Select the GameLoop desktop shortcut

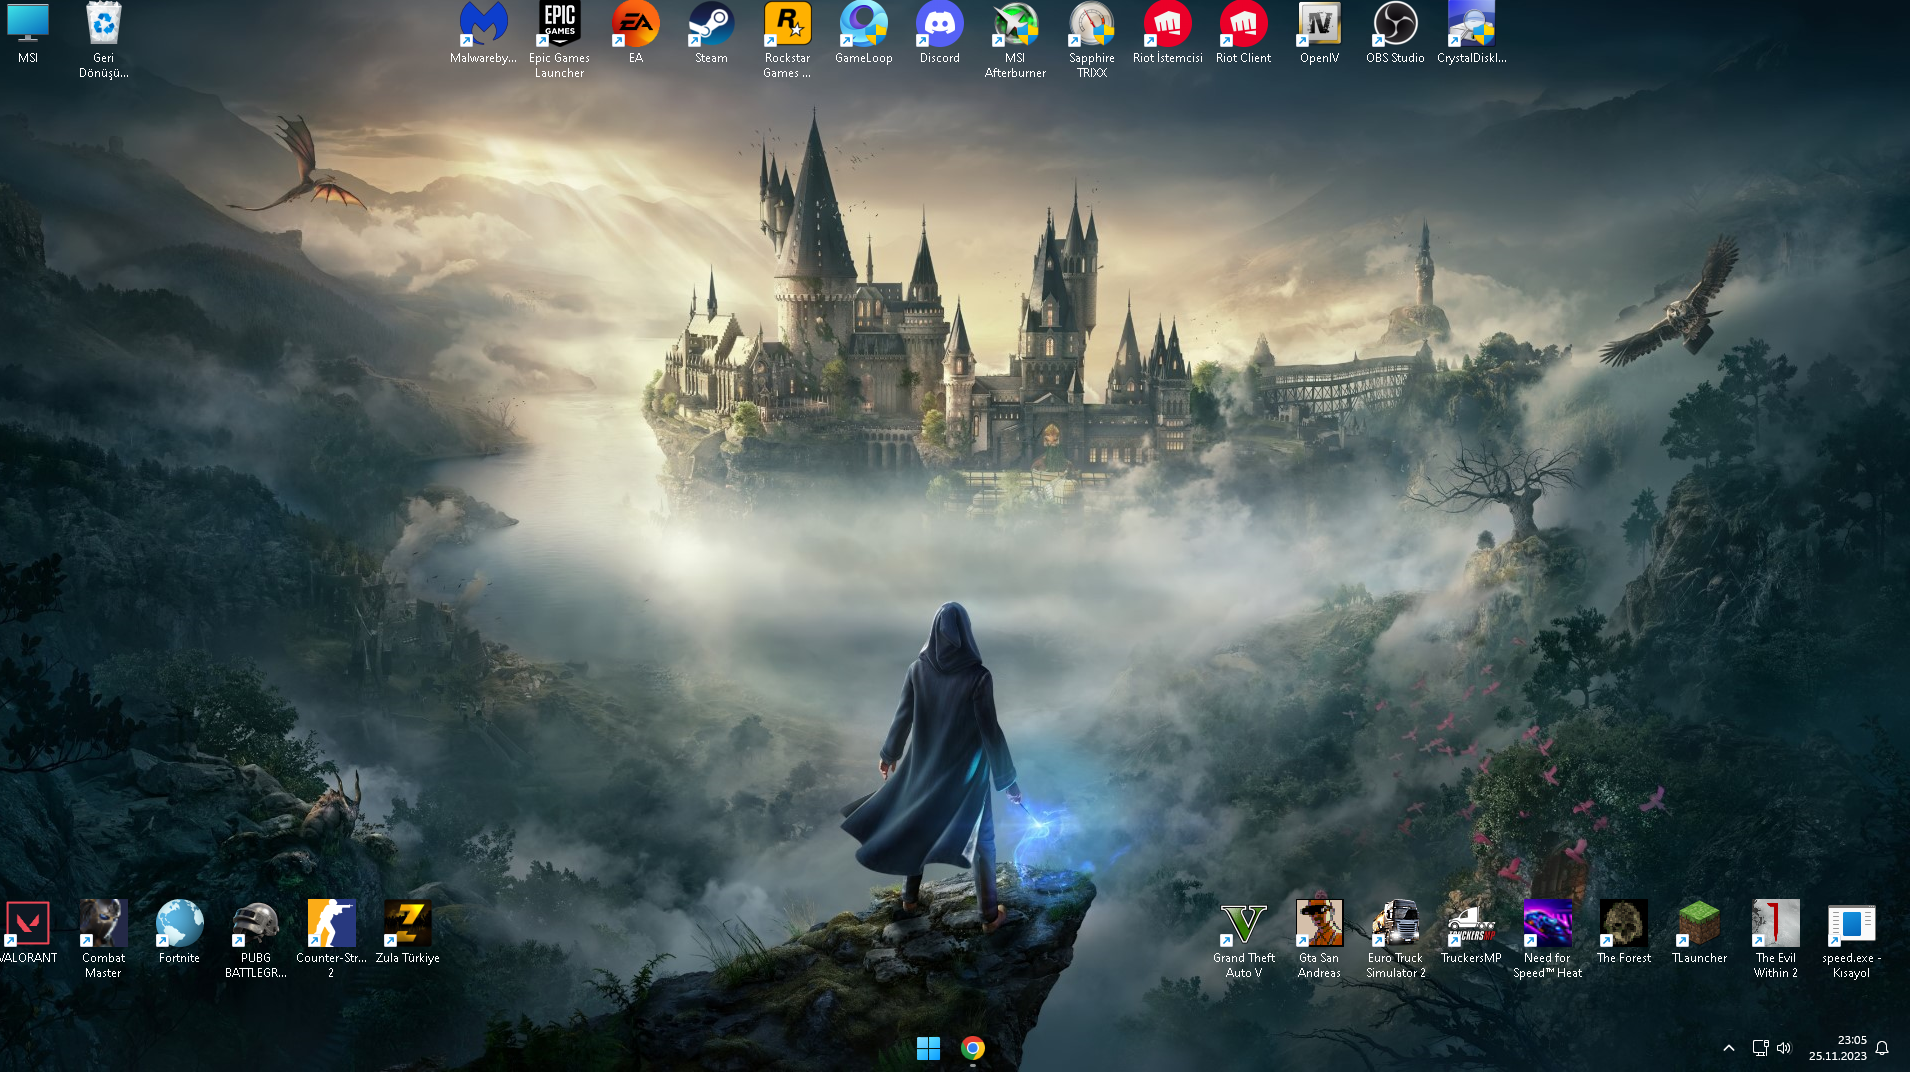click(x=864, y=33)
